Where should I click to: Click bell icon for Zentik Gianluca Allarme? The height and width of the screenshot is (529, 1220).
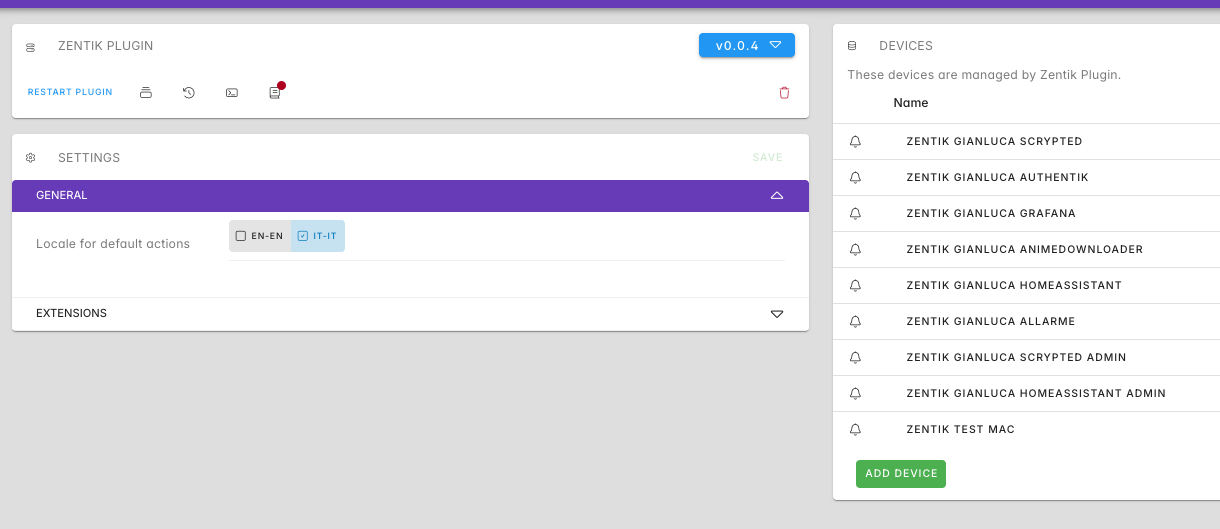click(855, 322)
